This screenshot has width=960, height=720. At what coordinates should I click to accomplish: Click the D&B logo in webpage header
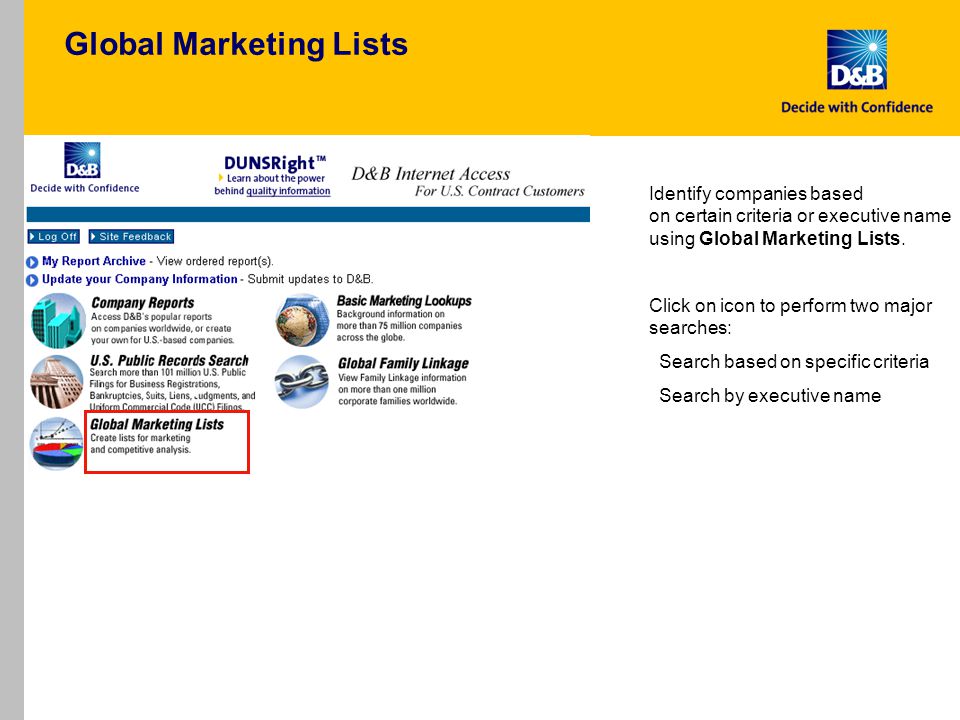(82, 160)
